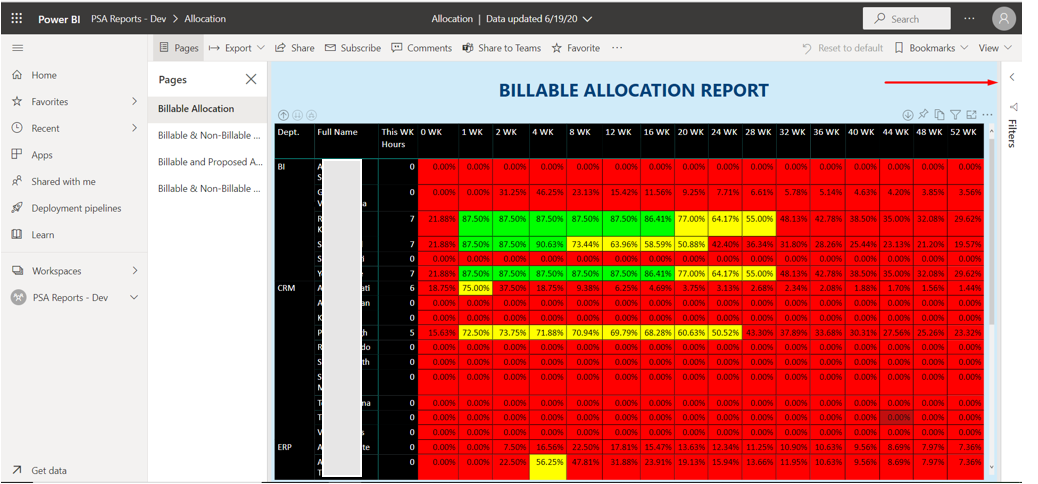
Task: Open Deployment pipelines in the sidebar
Action: point(76,208)
